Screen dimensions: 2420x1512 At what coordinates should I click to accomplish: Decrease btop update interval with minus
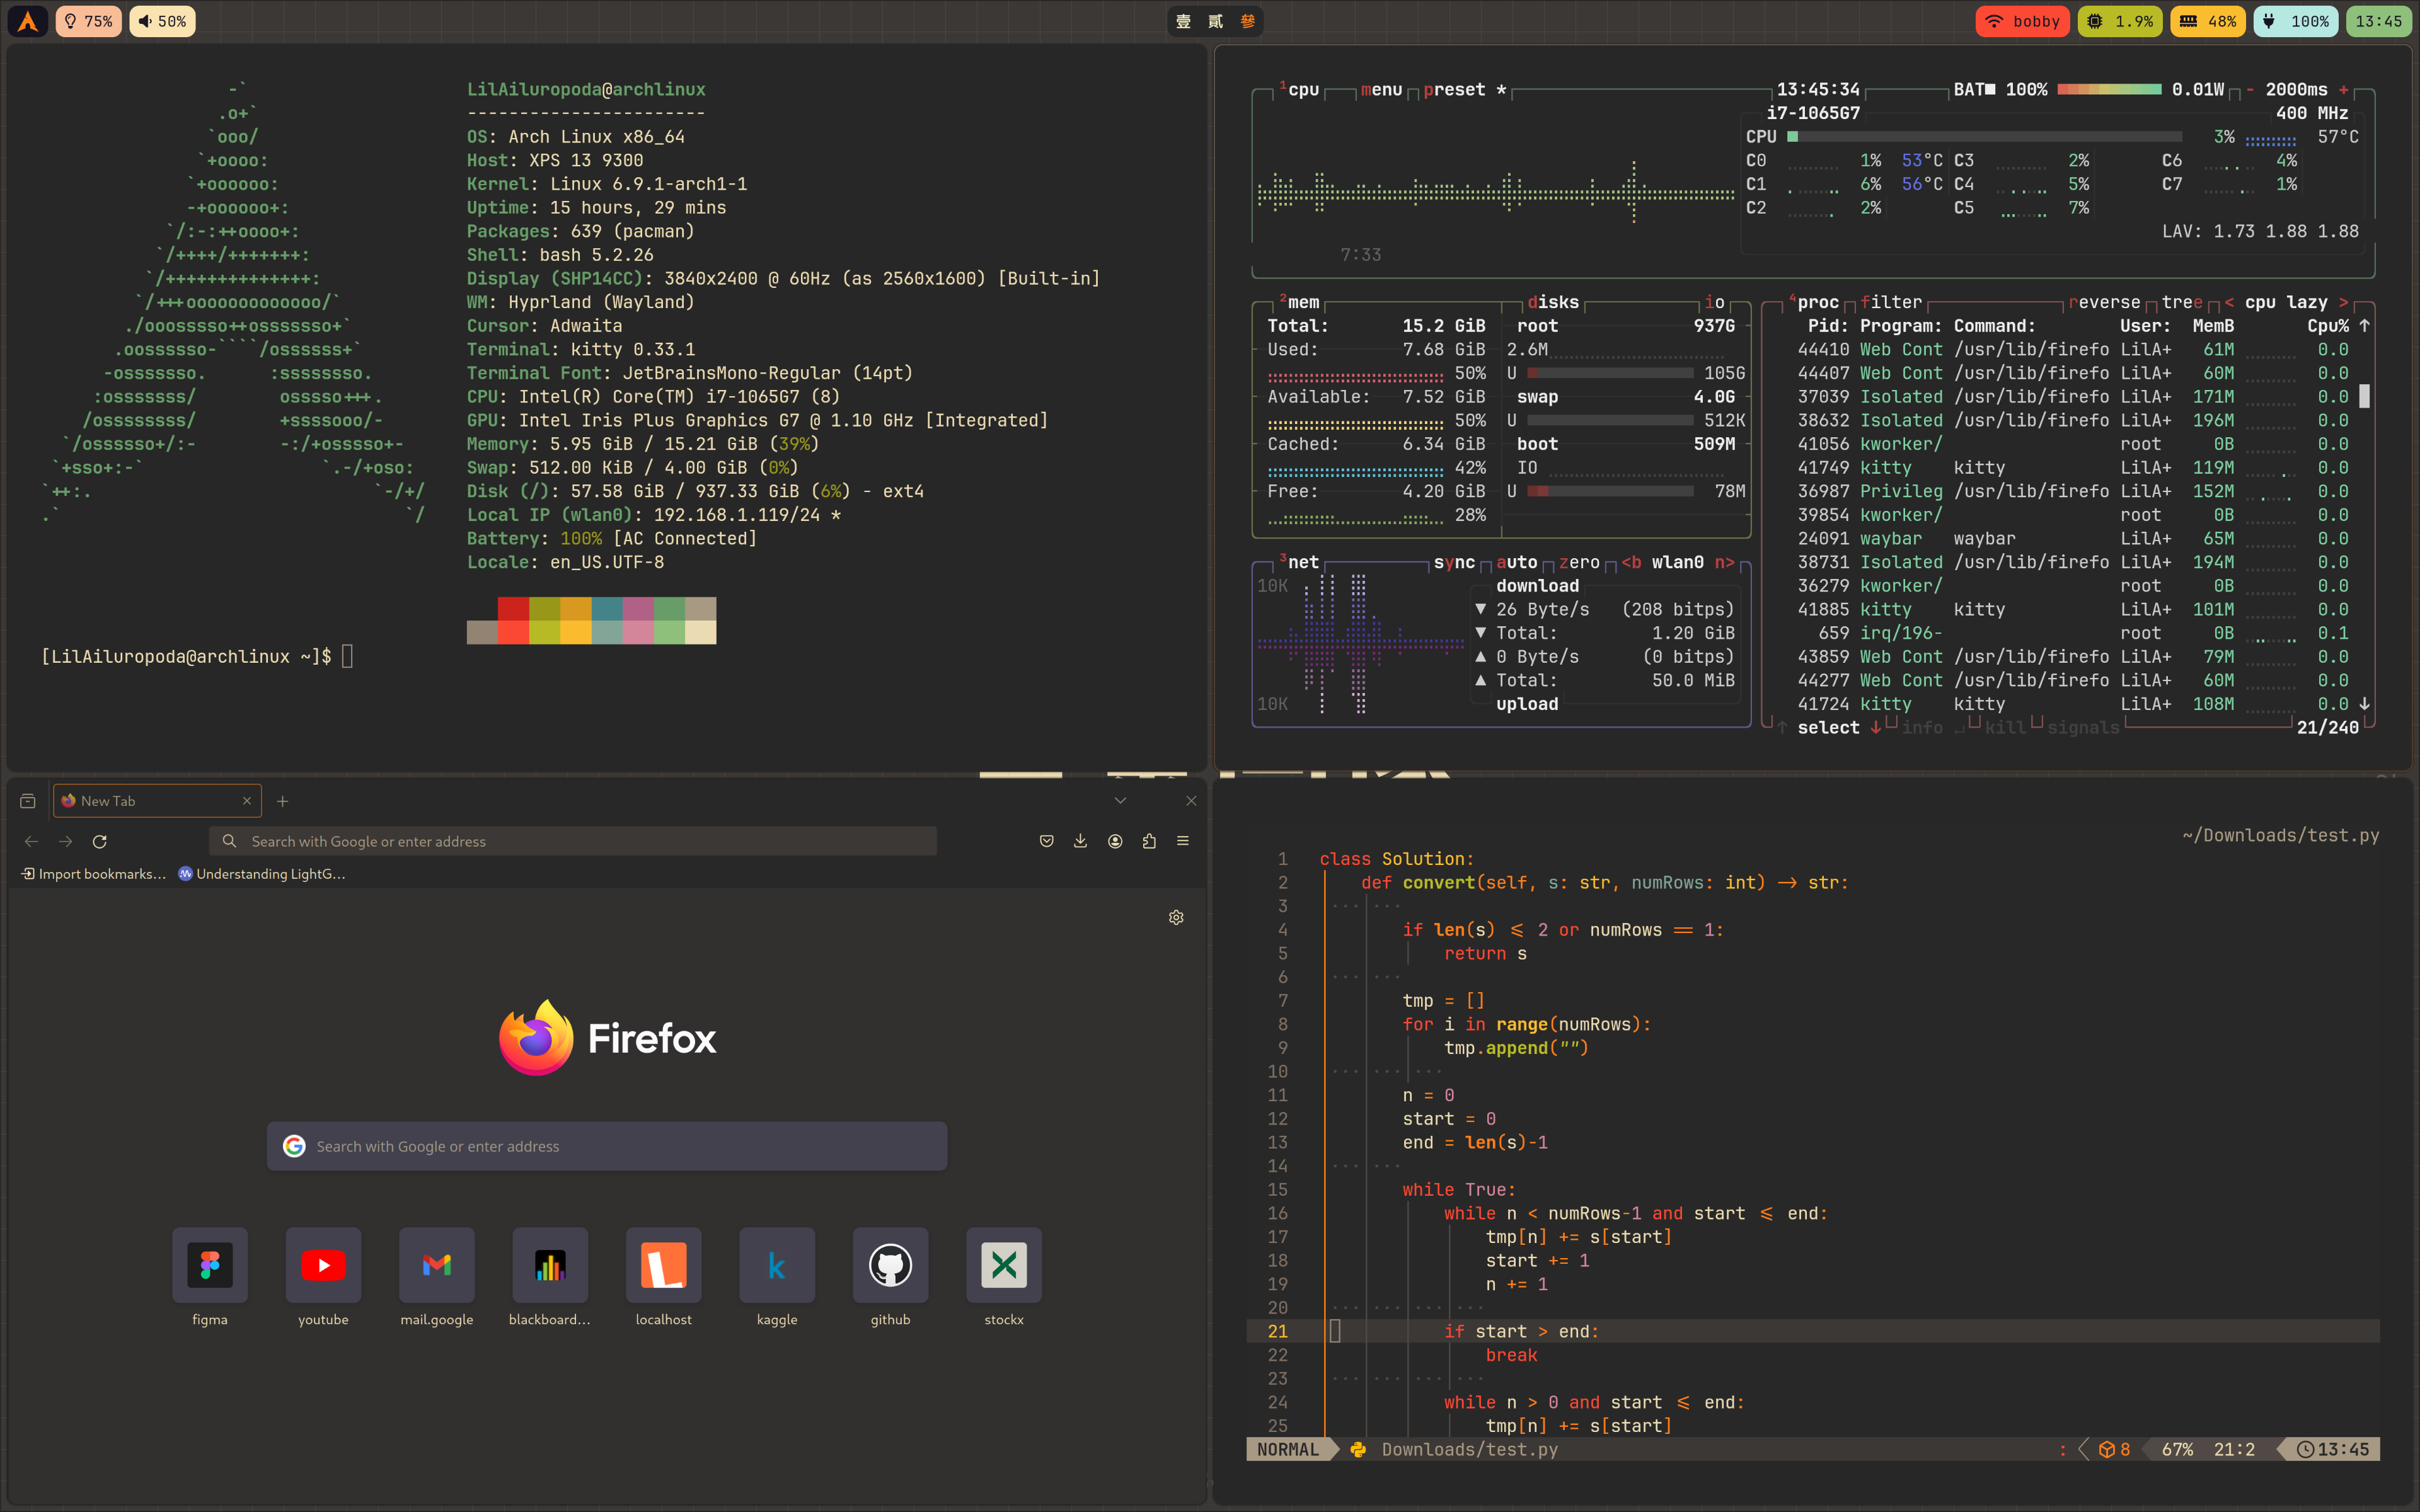[2250, 90]
